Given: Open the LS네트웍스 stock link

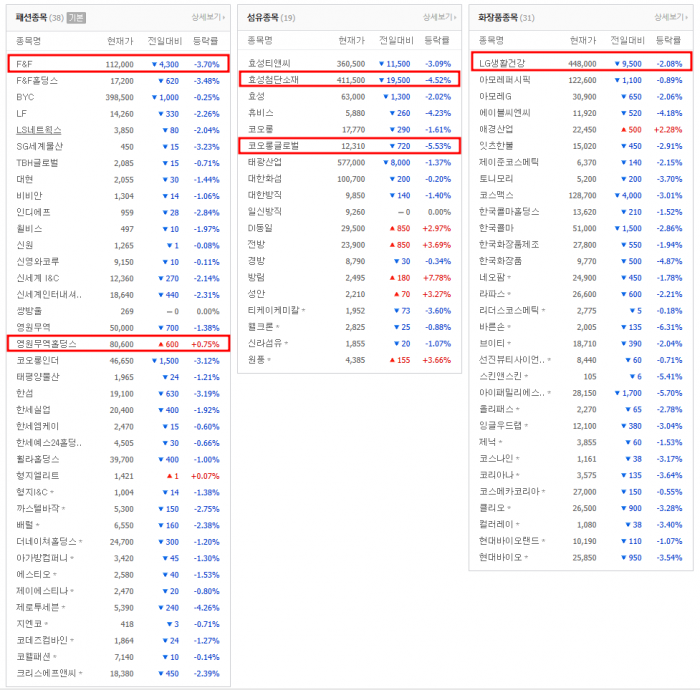Looking at the screenshot, I should pyautogui.click(x=39, y=130).
